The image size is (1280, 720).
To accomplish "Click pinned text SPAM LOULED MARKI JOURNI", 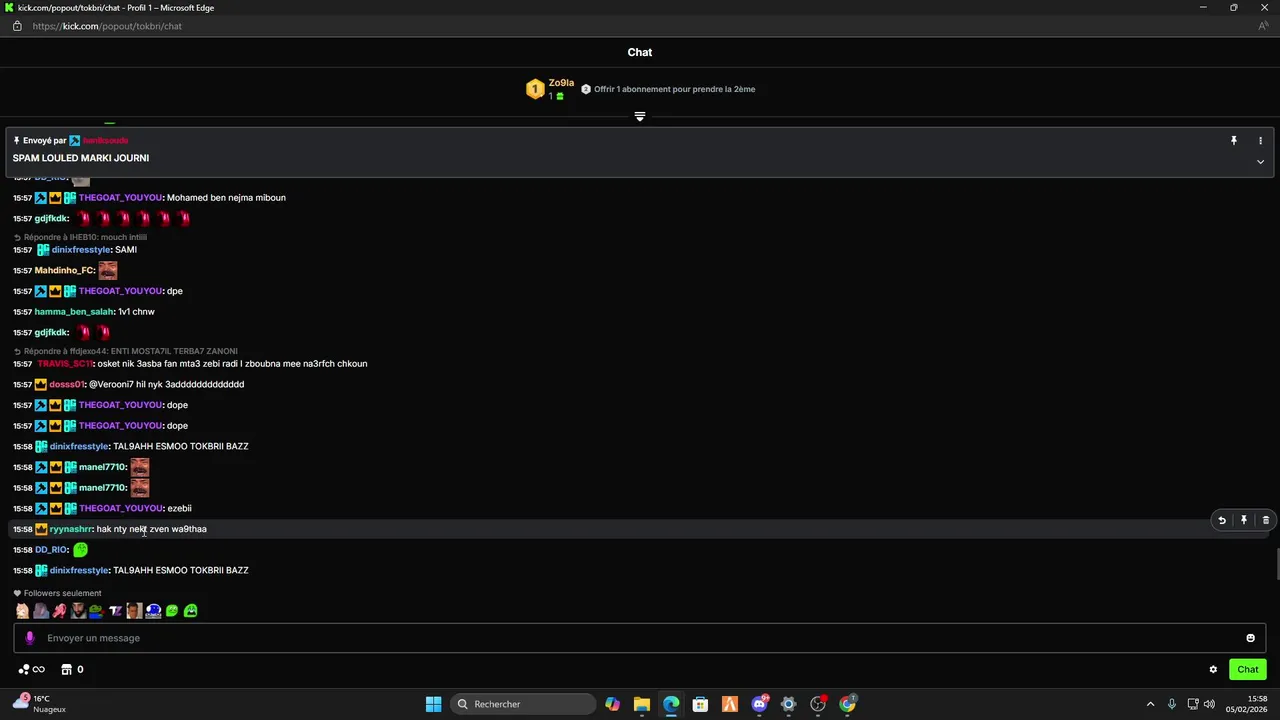I will click(81, 158).
